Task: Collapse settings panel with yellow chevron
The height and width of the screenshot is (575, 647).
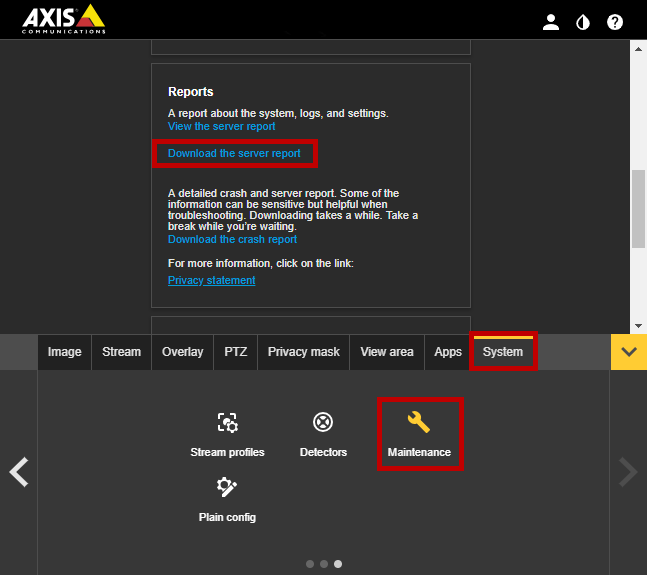Action: [x=628, y=352]
